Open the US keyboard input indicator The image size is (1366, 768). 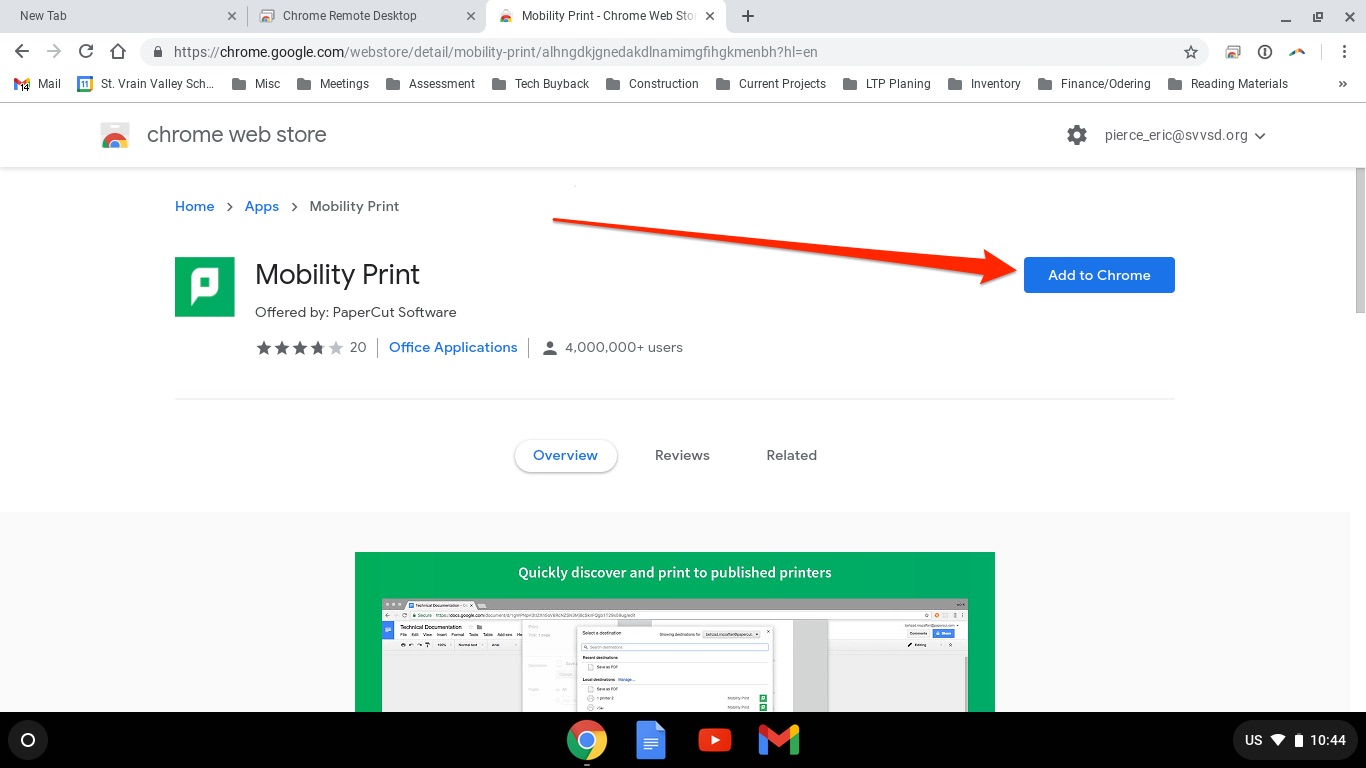(1253, 740)
